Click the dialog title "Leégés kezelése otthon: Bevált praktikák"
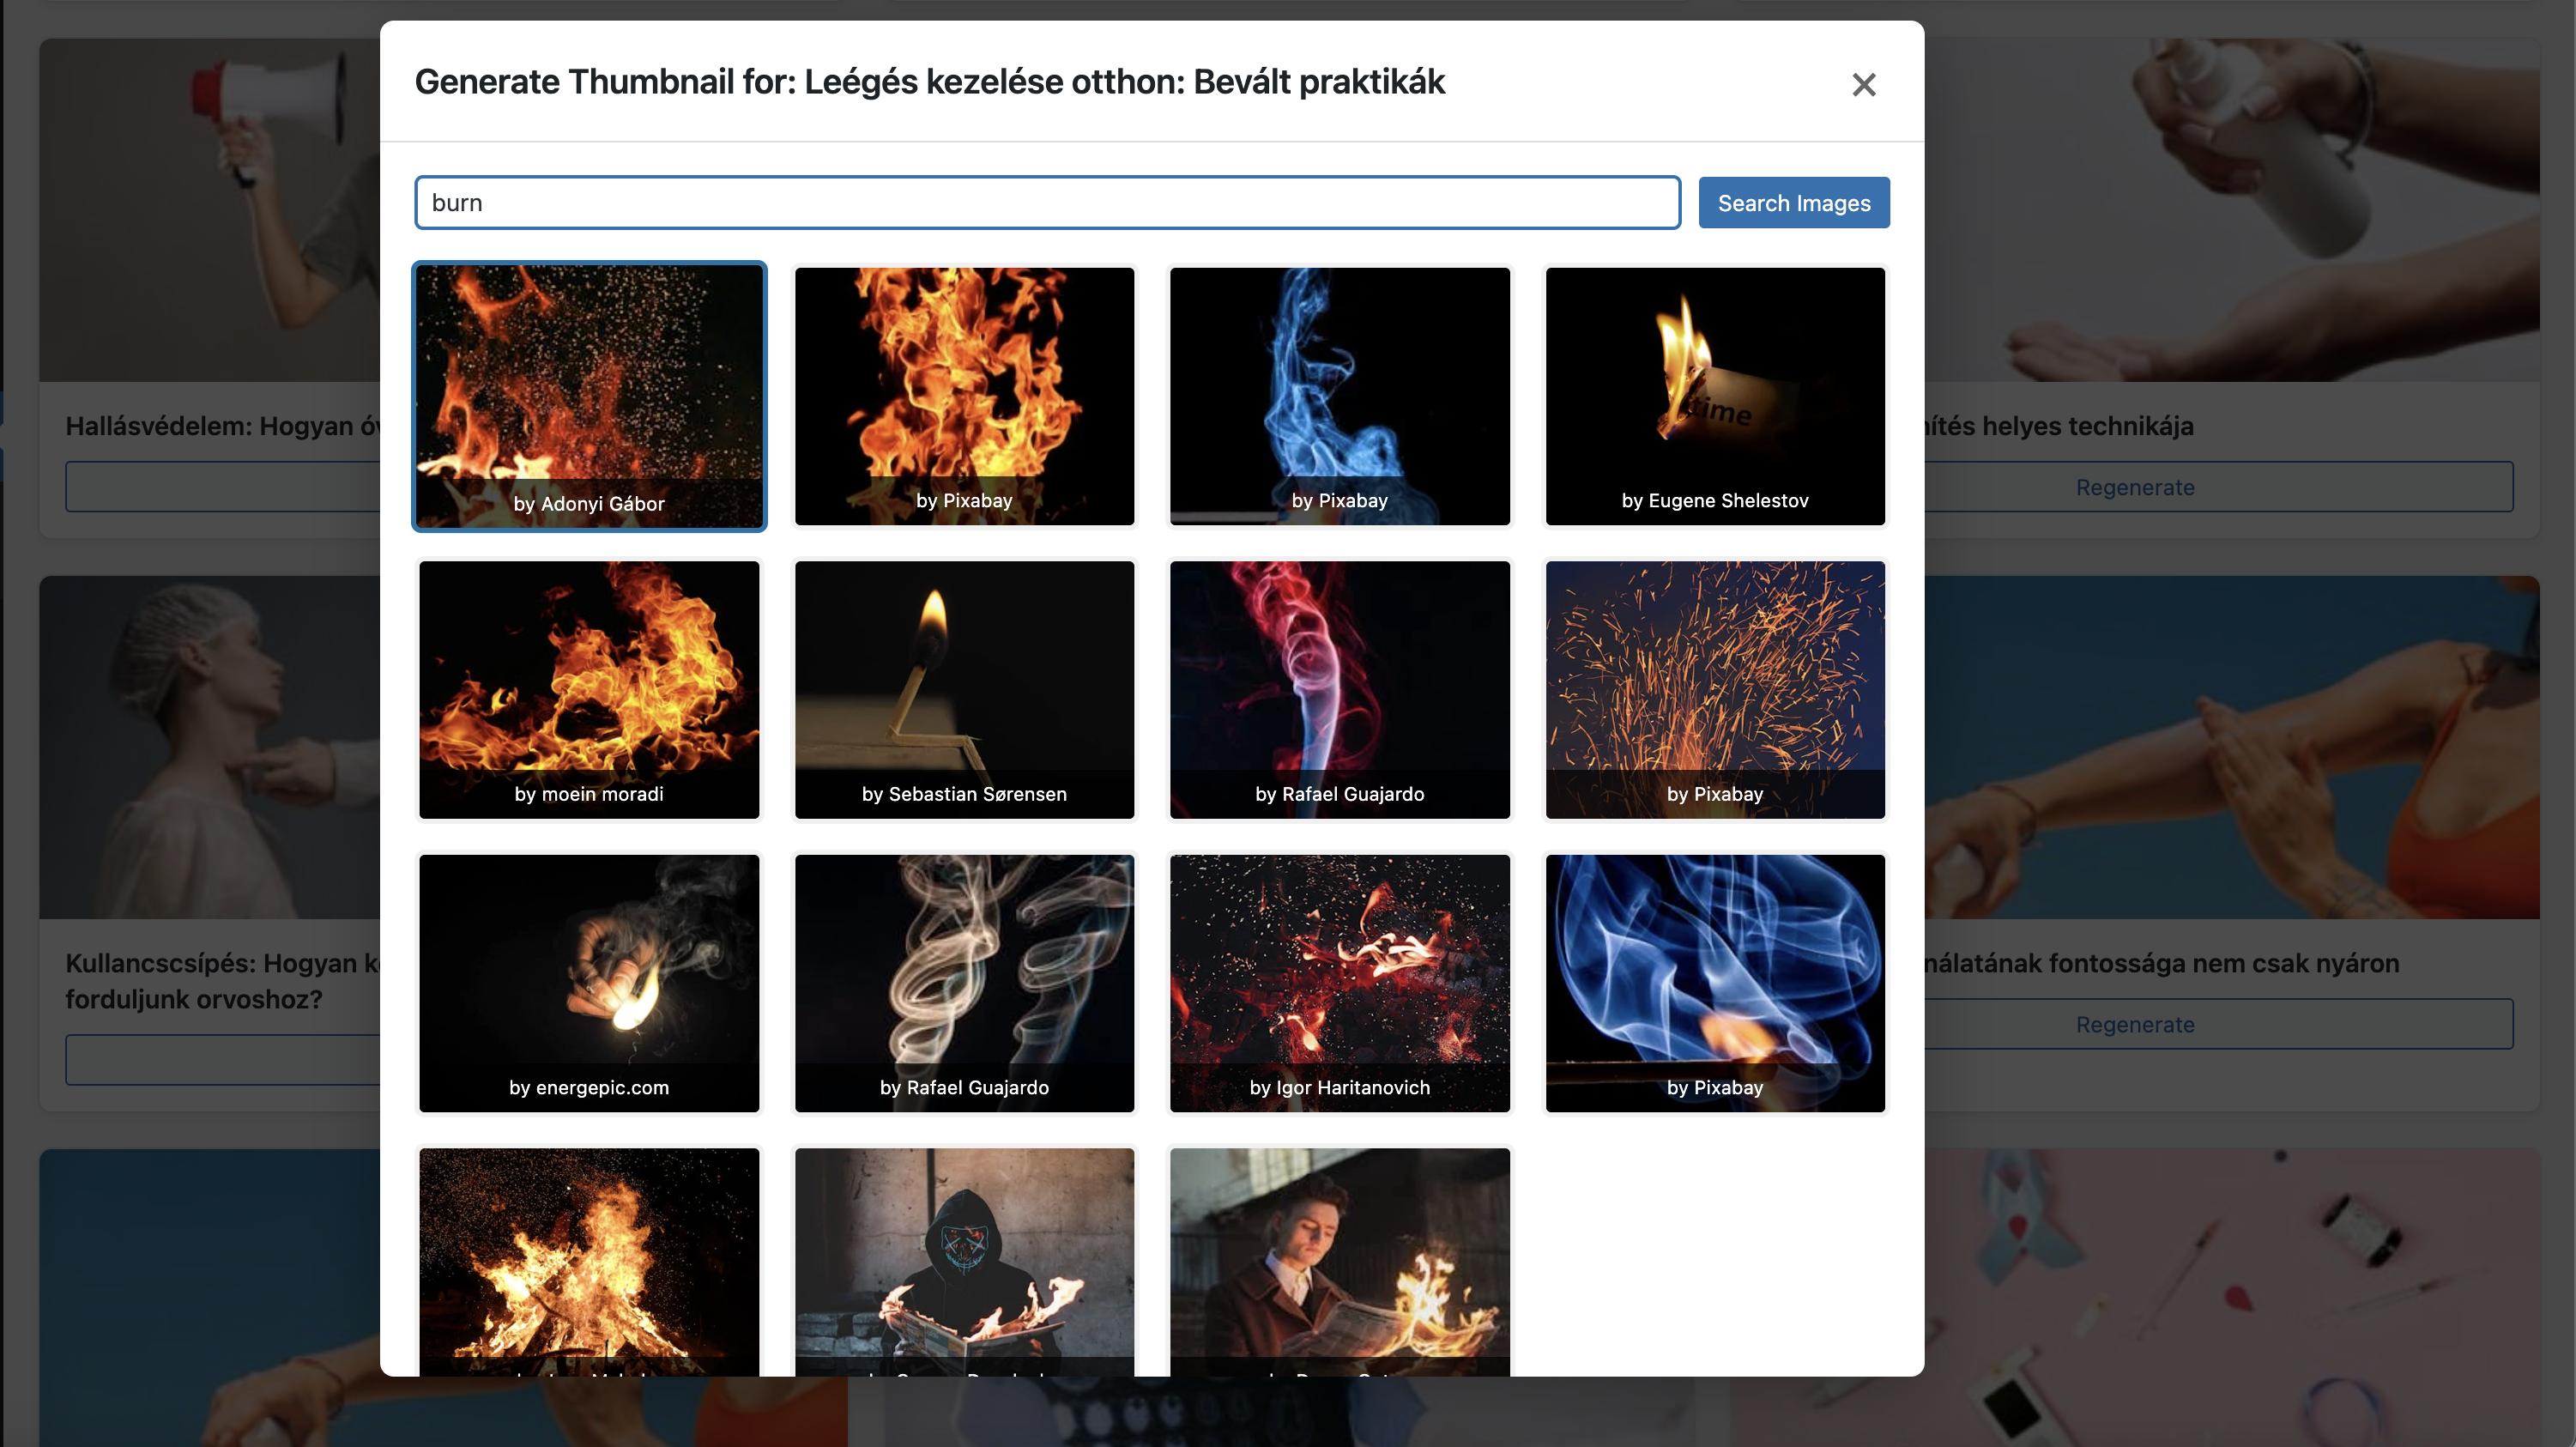This screenshot has width=2576, height=1447. pos(1124,82)
